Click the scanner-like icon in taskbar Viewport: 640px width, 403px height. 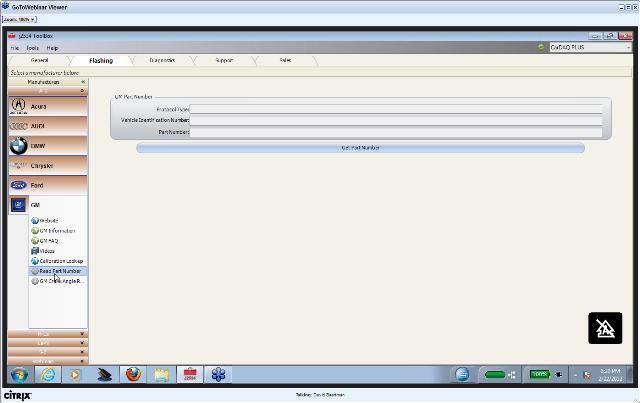(x=104, y=374)
